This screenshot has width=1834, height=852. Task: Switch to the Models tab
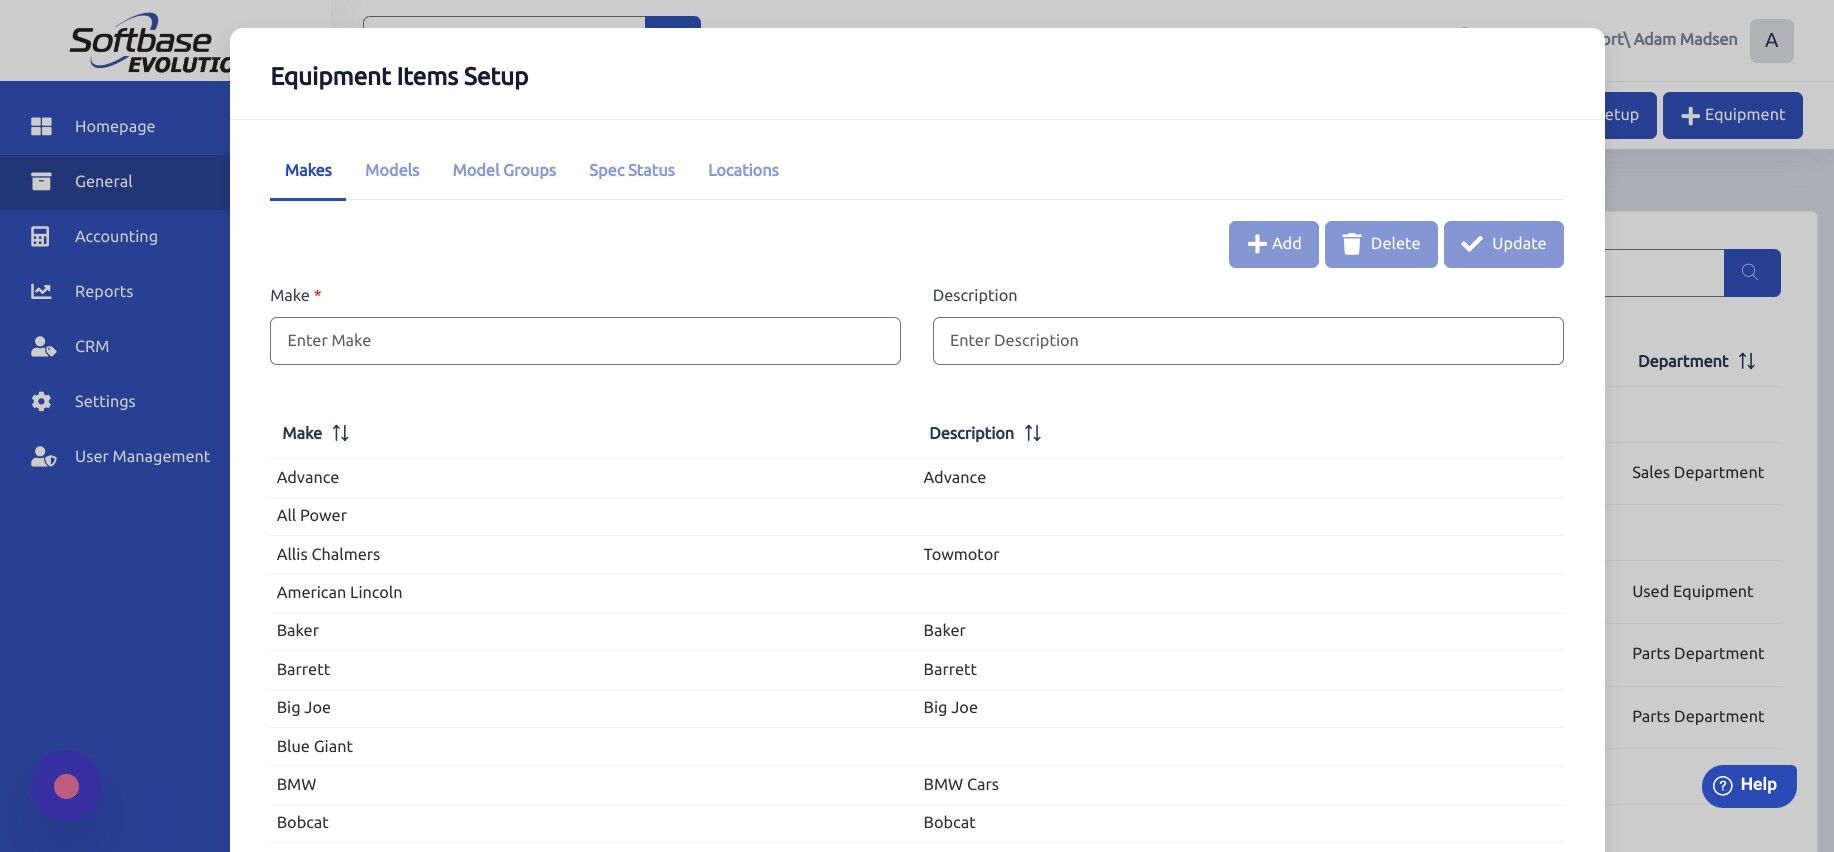click(392, 170)
